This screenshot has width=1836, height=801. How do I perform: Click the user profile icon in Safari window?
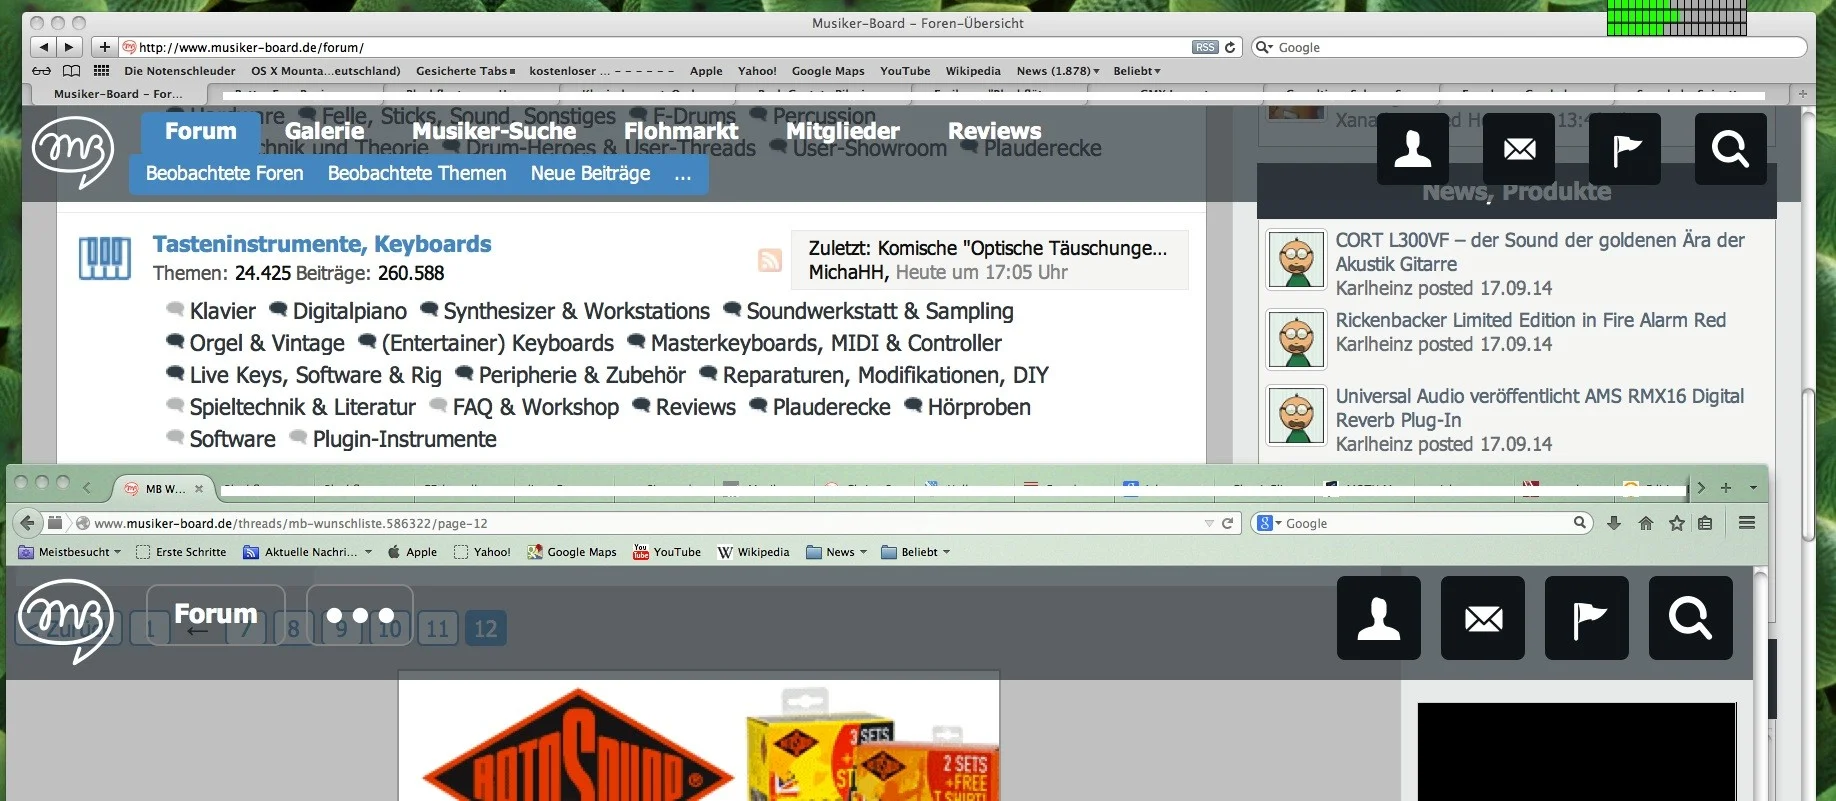point(1413,149)
